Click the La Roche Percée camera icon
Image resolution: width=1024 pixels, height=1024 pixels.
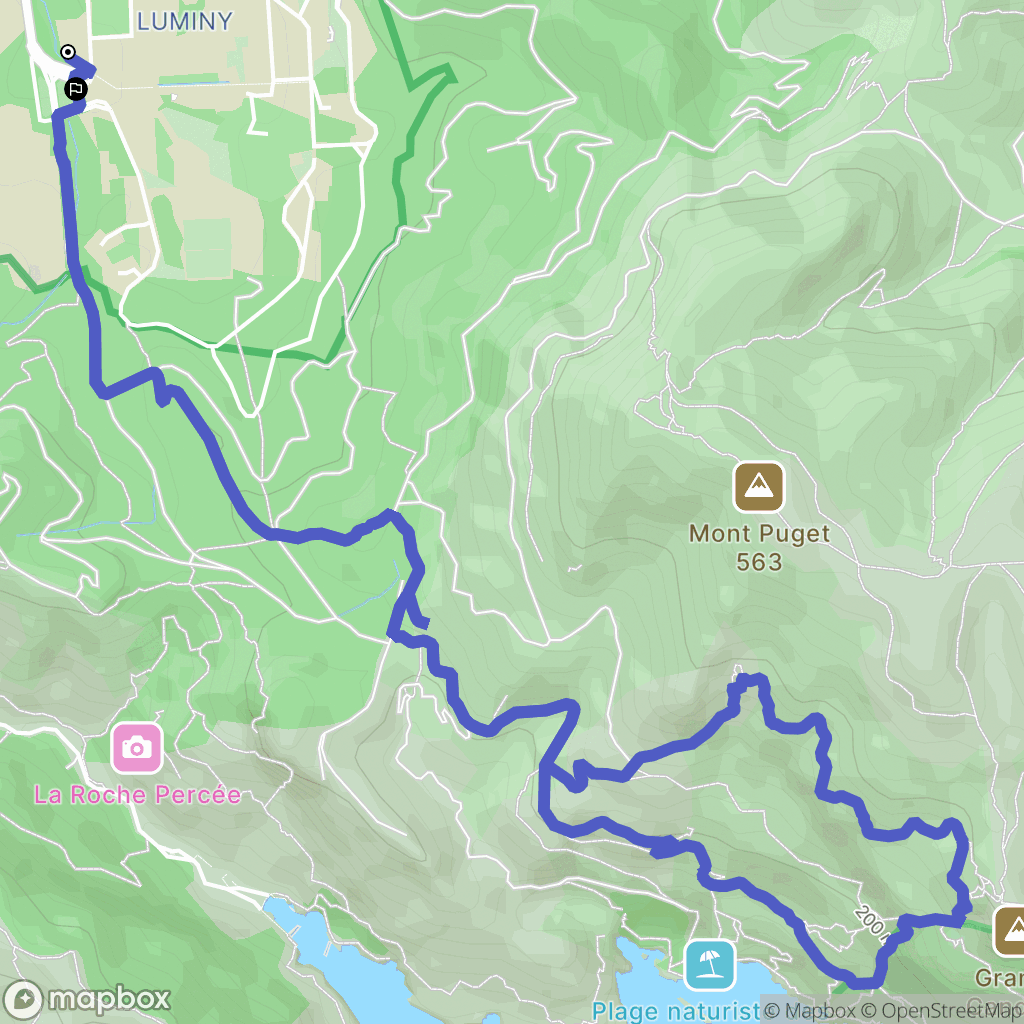(136, 748)
